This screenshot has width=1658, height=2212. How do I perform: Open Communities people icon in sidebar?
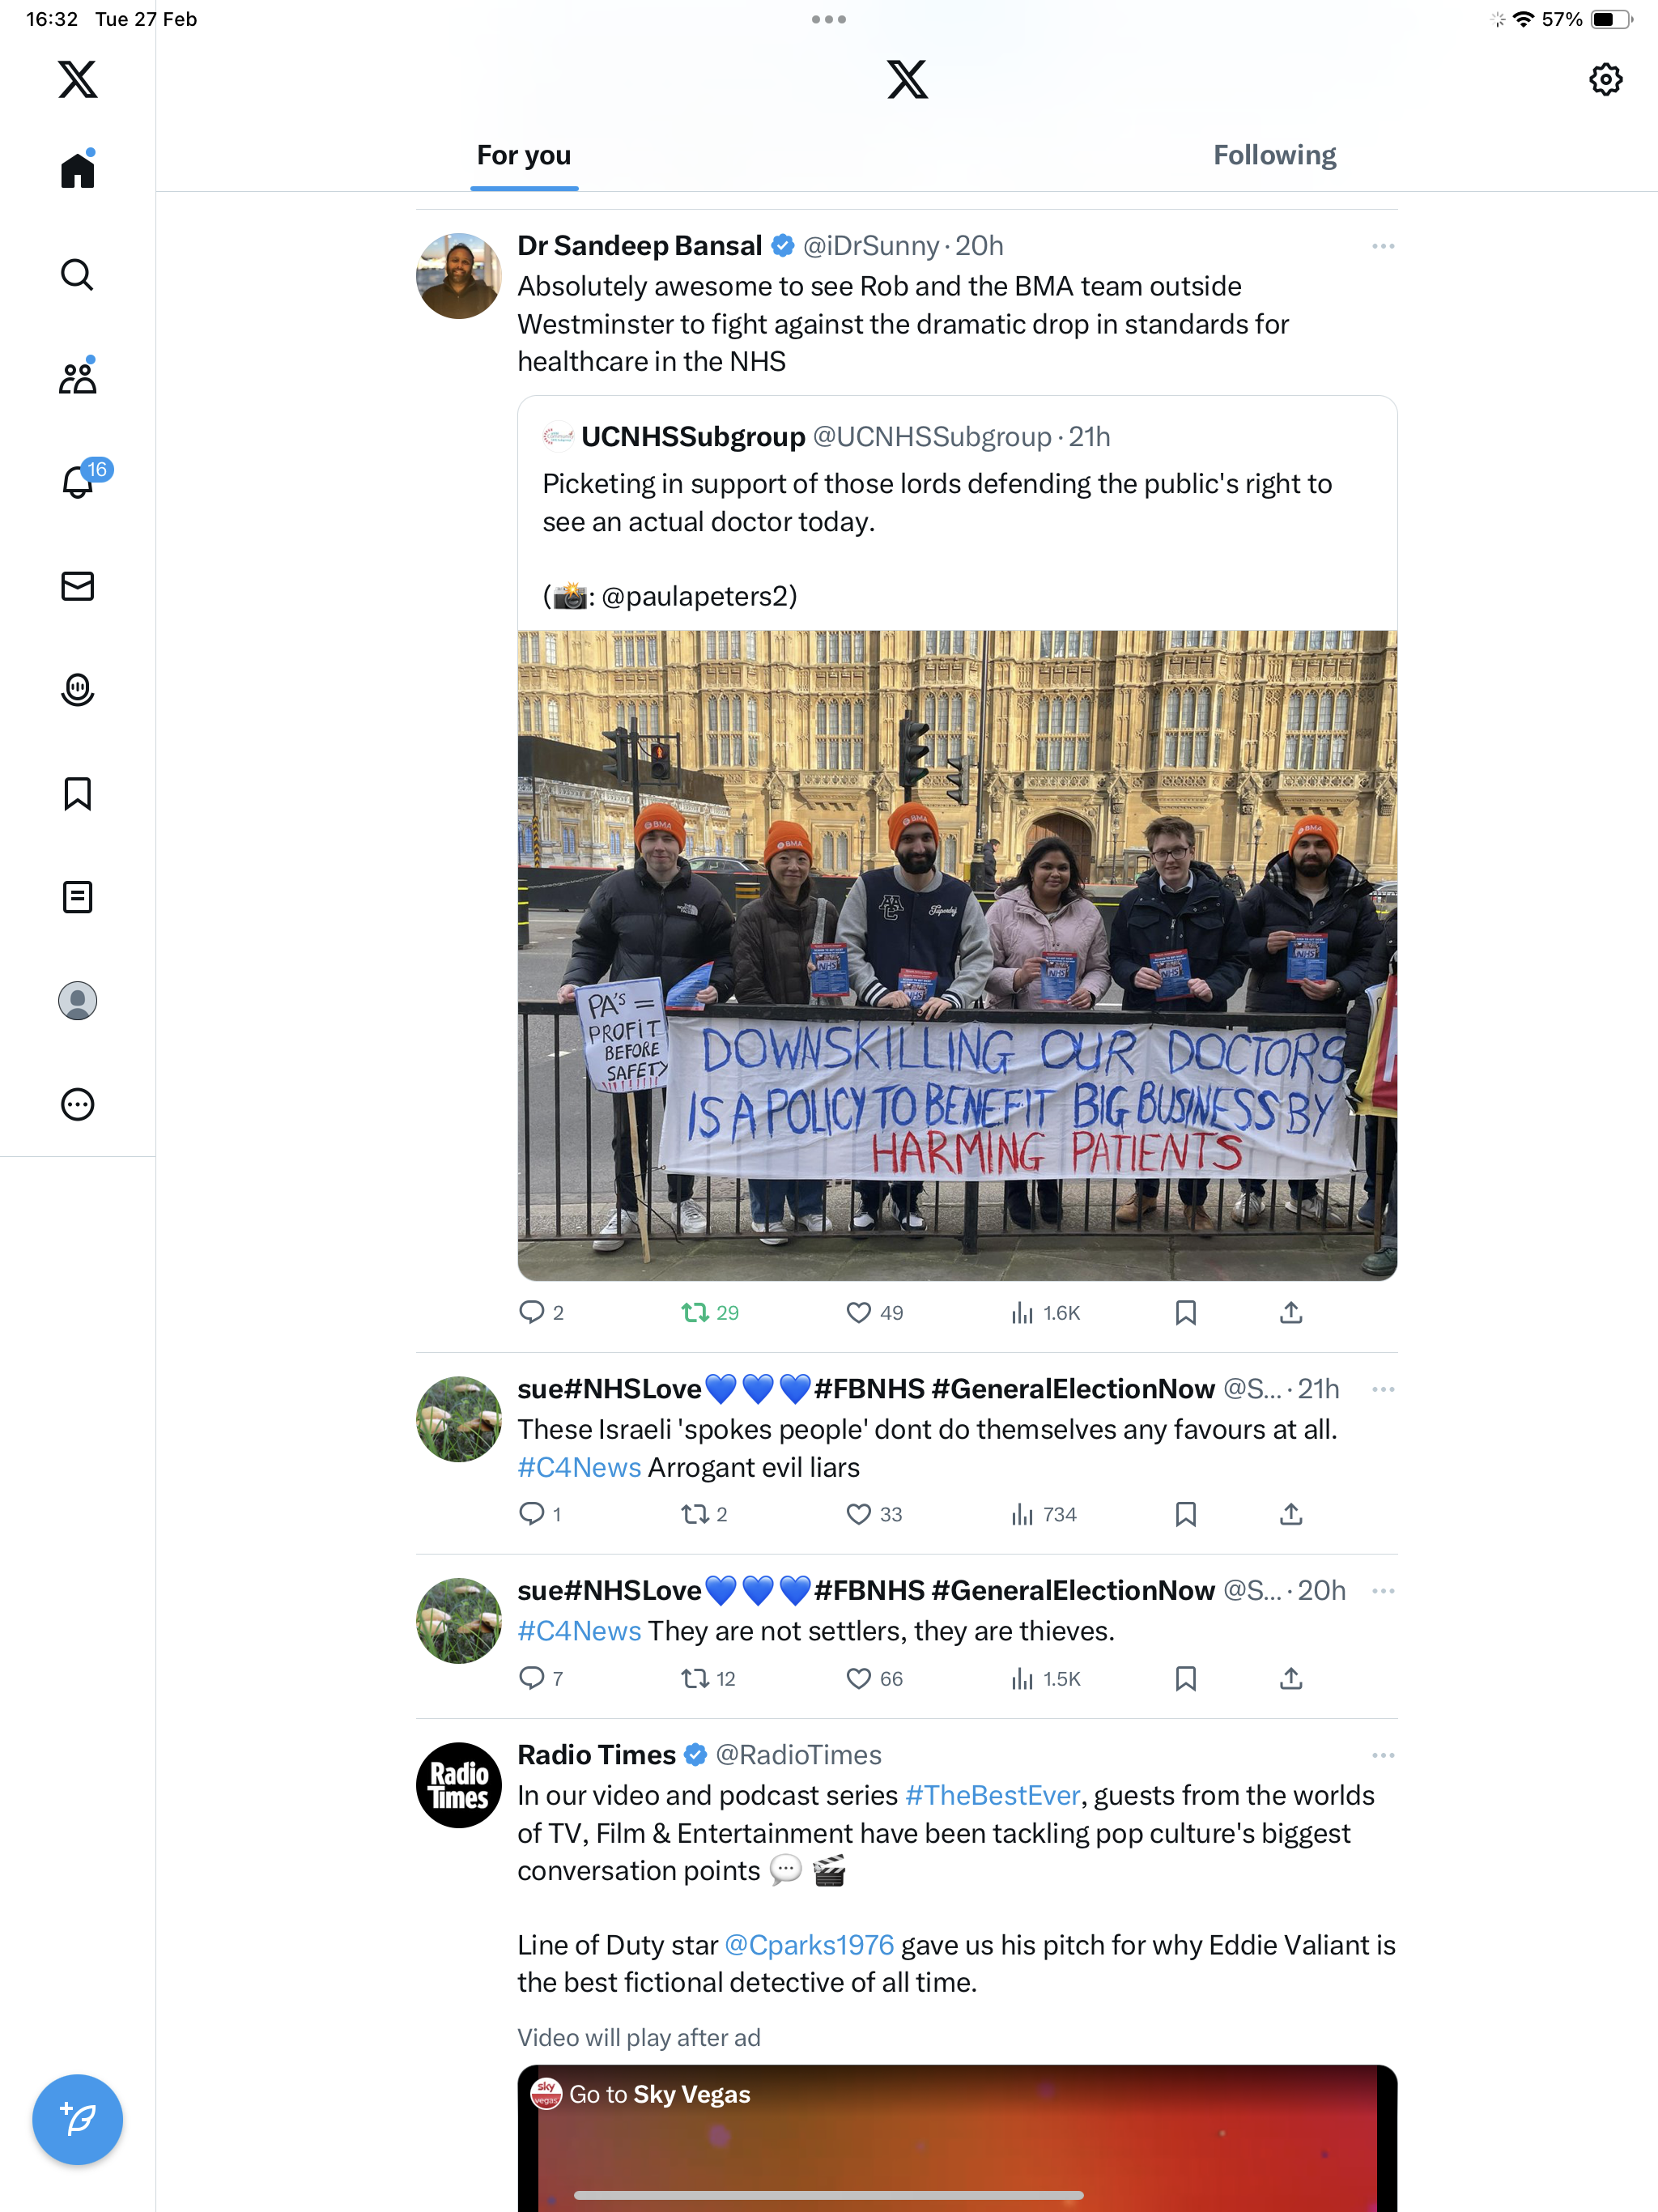coord(77,378)
